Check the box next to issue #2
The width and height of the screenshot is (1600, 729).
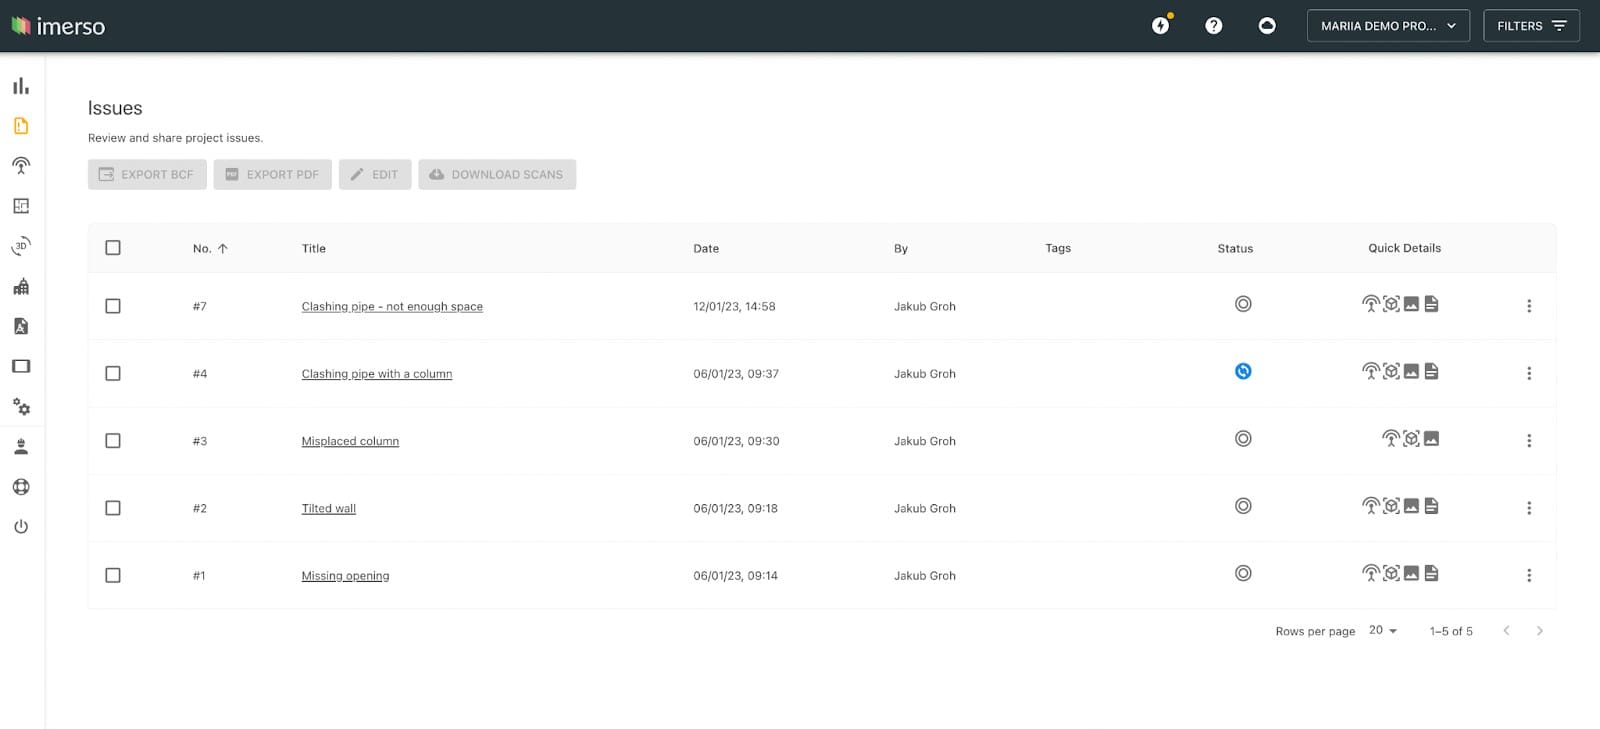tap(113, 508)
